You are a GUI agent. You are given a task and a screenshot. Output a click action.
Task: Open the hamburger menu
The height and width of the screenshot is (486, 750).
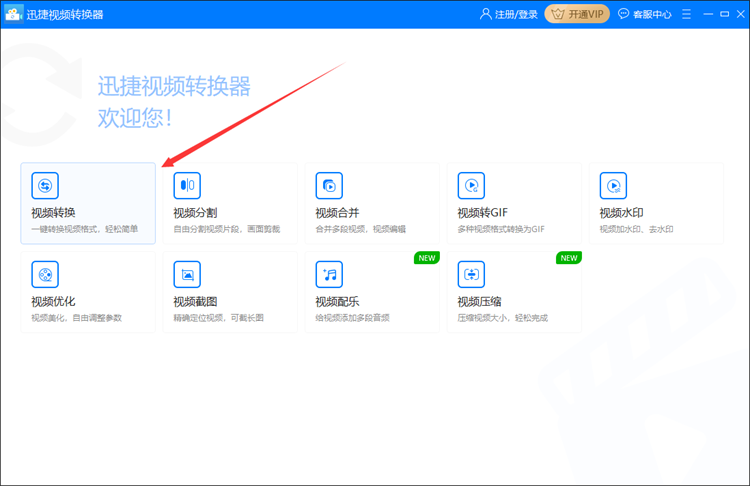(x=686, y=14)
